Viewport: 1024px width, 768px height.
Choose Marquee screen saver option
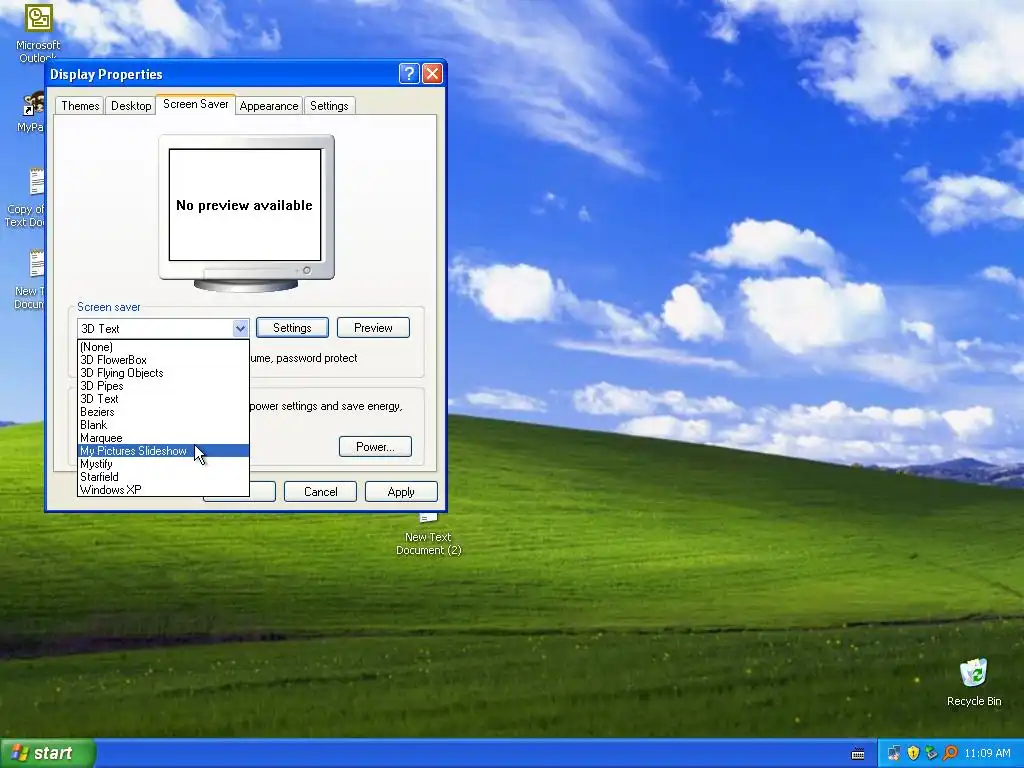click(x=163, y=438)
